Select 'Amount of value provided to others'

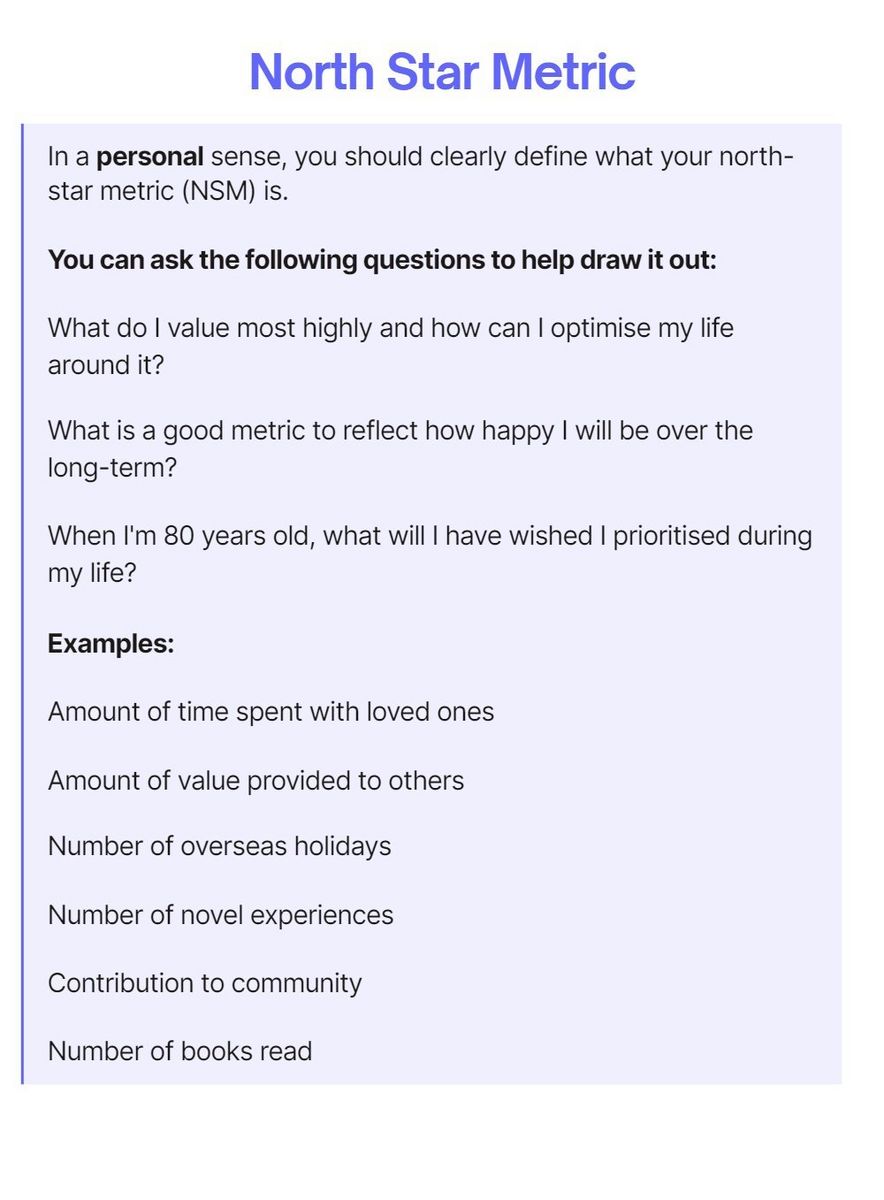256,780
